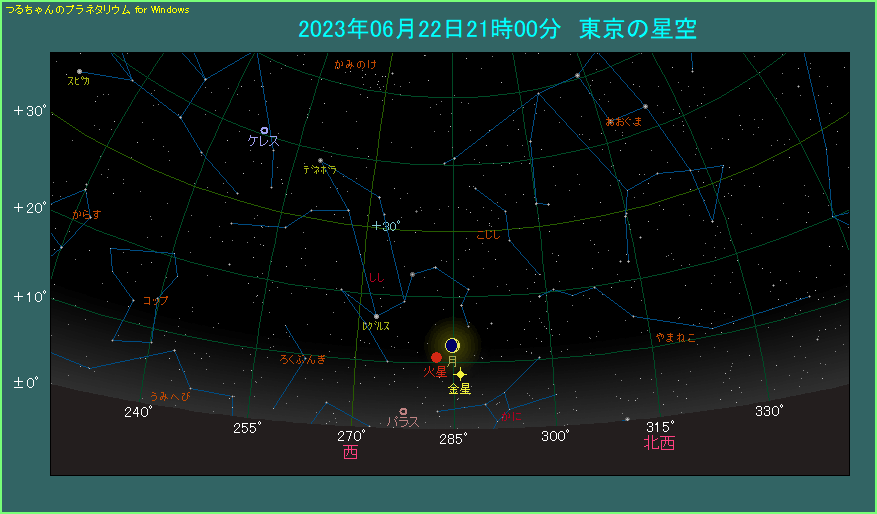877x514 pixels.
Task: Select the こじし constellation label
Action: [488, 235]
